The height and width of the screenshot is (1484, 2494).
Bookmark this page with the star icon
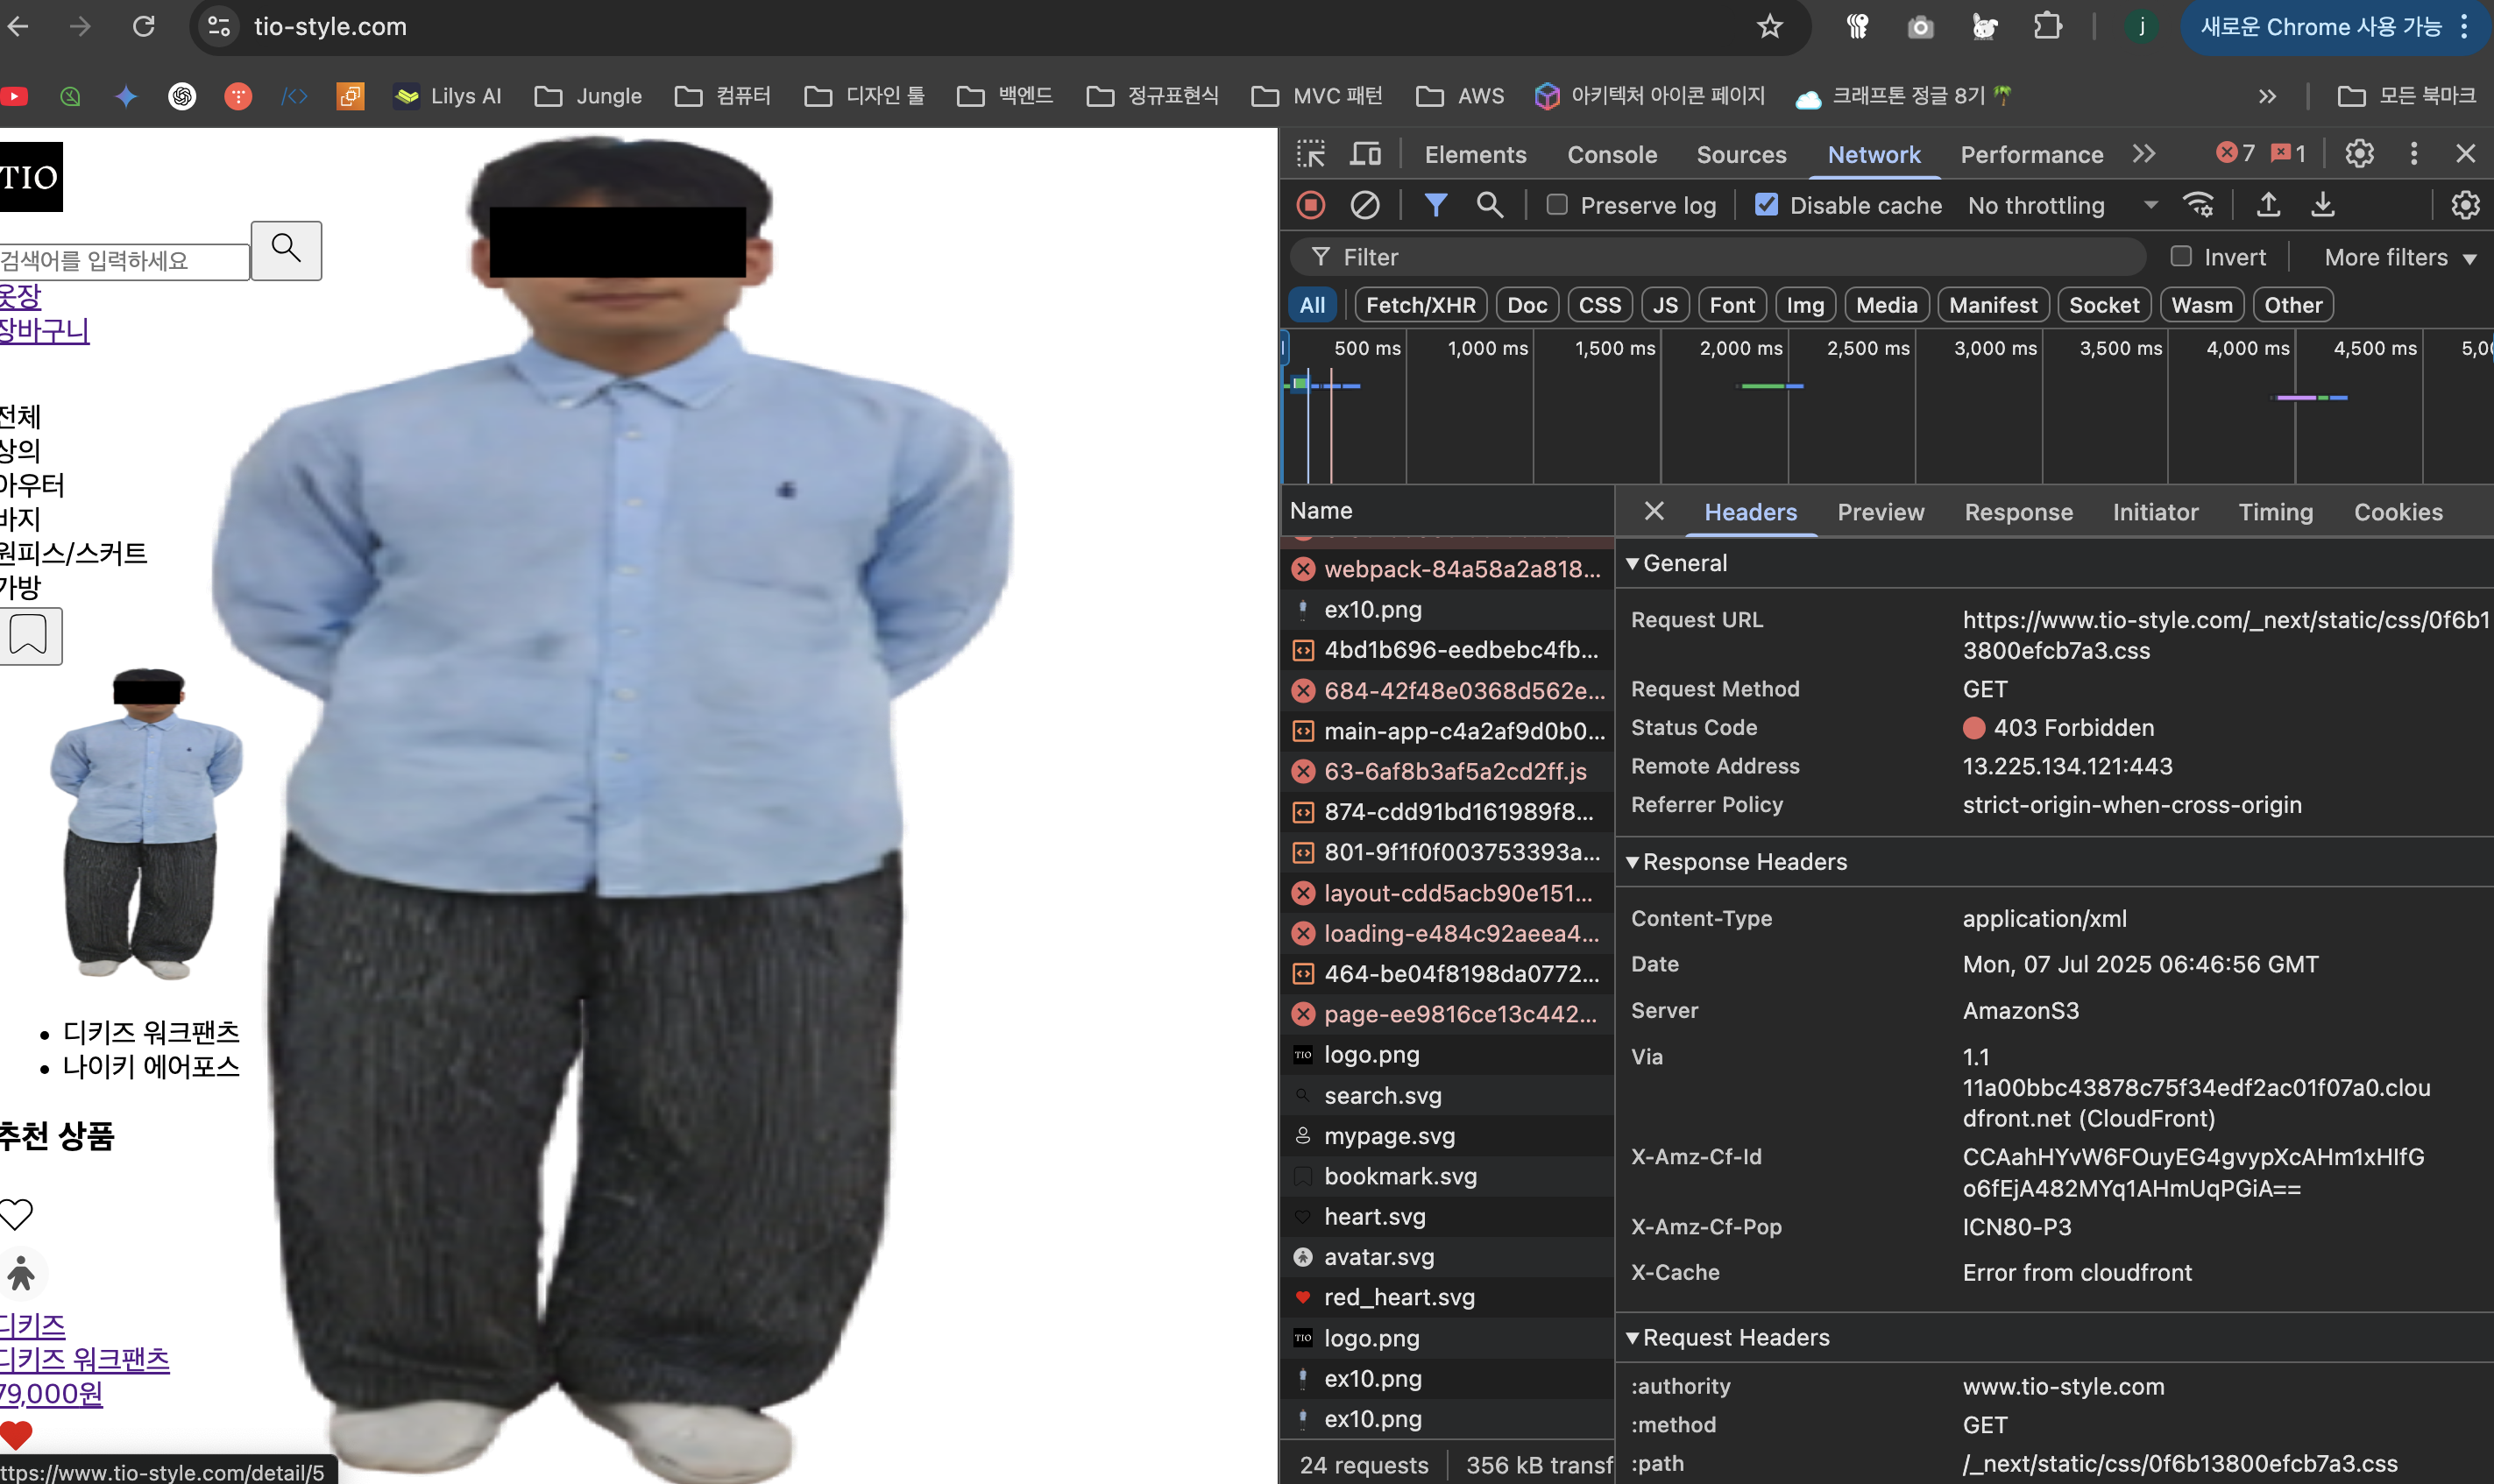pos(1770,27)
